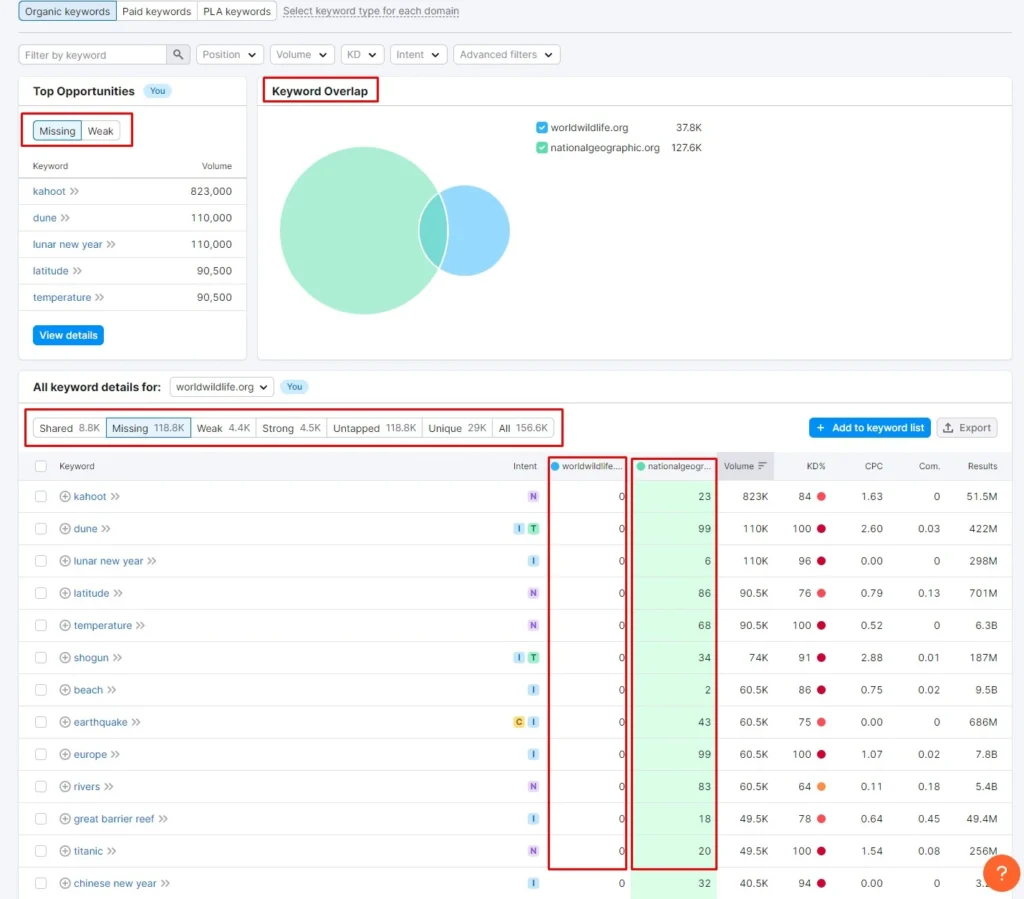Click the plus icon beside great barrier reef
The width and height of the screenshot is (1024, 899).
tap(65, 818)
